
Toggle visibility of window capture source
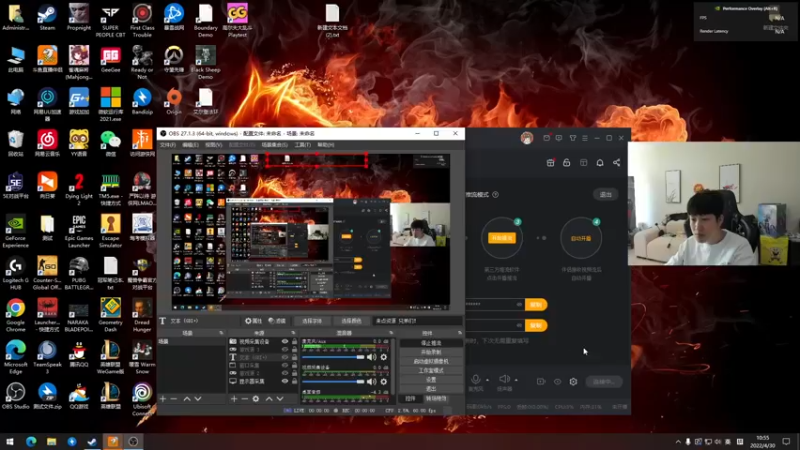[285, 365]
